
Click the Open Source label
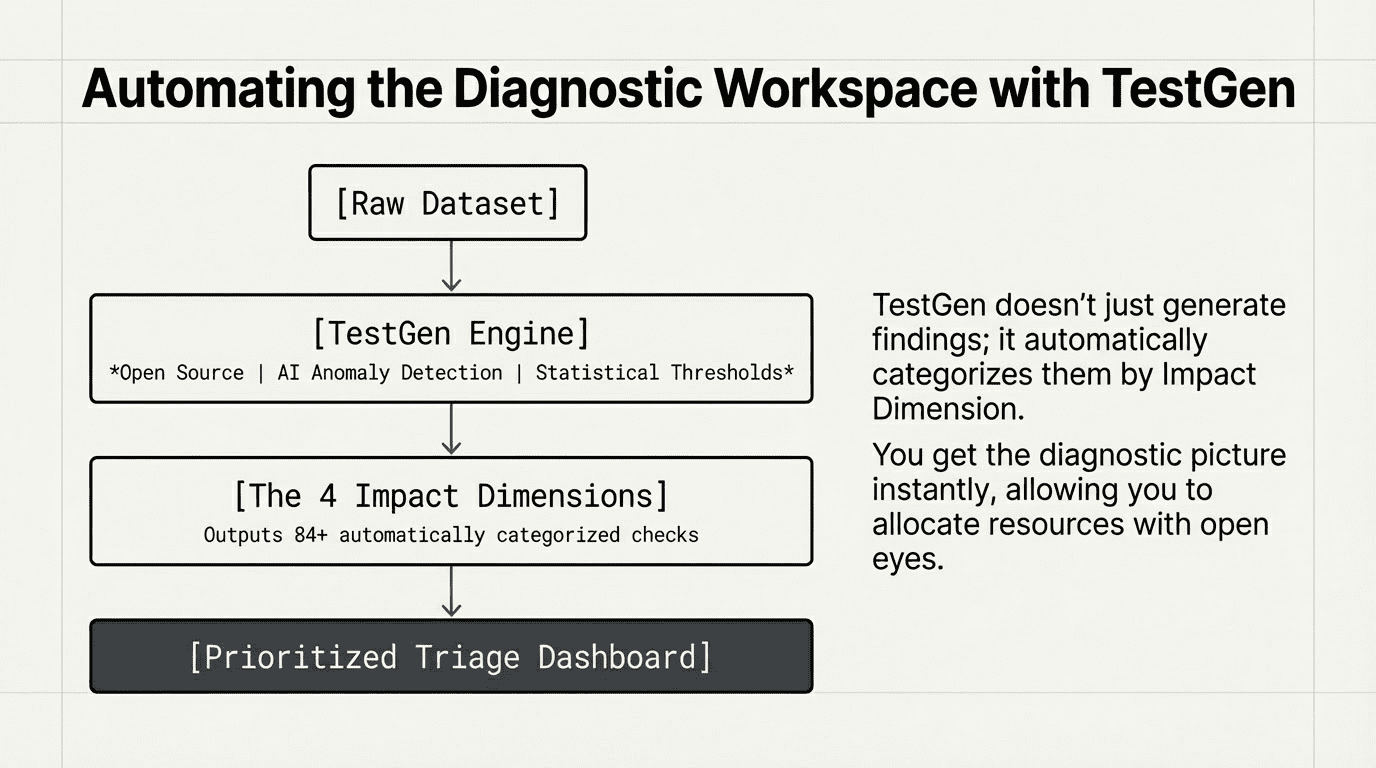179,373
